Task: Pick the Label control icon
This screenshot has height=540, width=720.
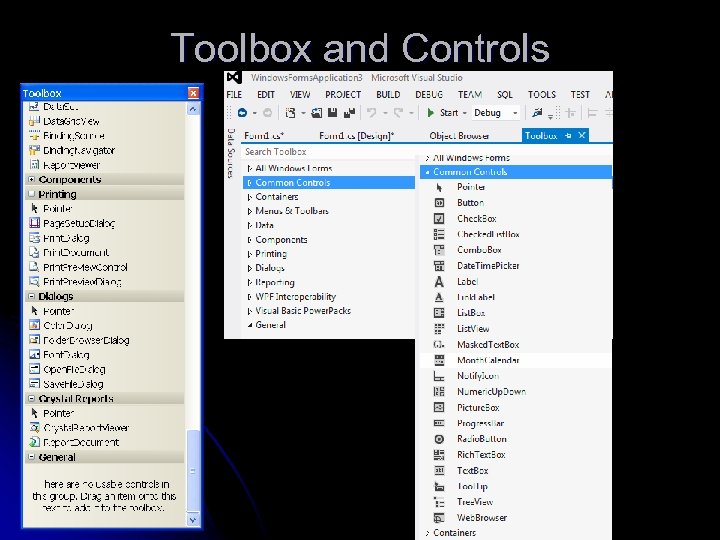Action: [439, 281]
